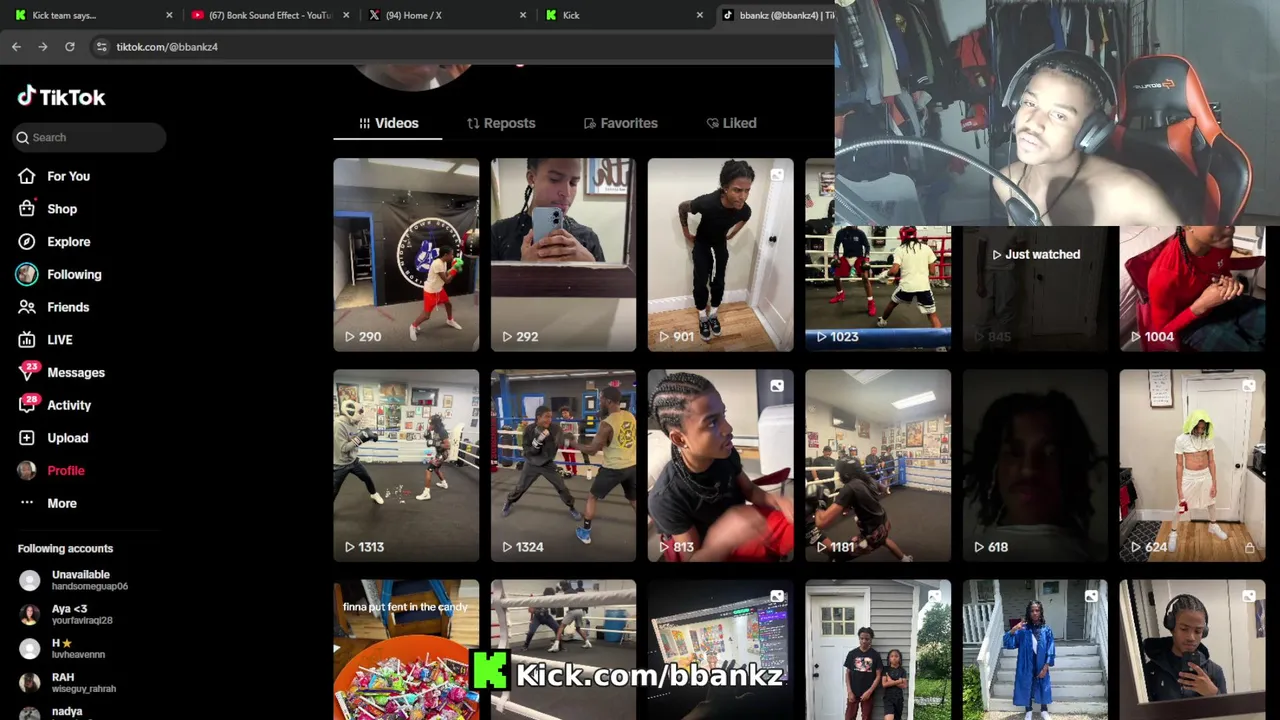Open the Upload link
The image size is (1280, 720).
(x=67, y=438)
